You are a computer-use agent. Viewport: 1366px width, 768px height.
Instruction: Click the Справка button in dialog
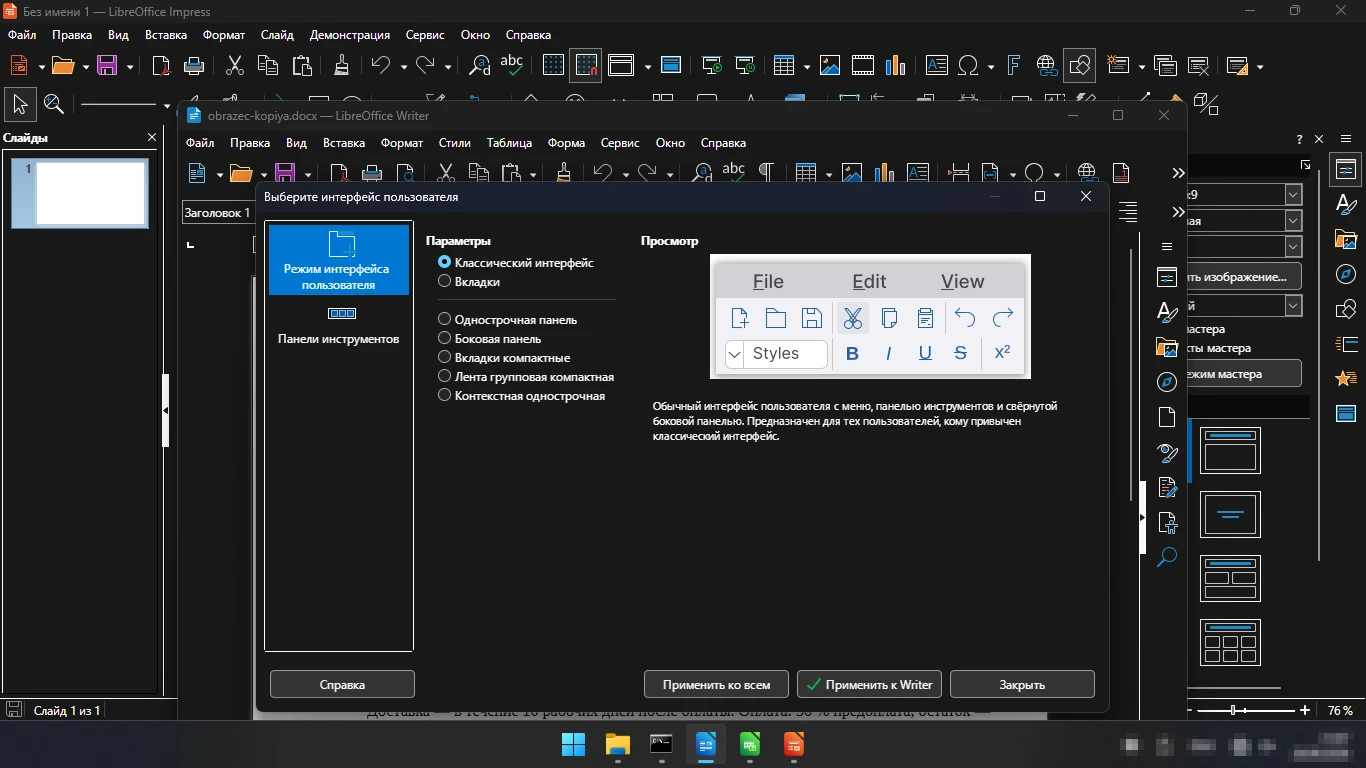(342, 685)
